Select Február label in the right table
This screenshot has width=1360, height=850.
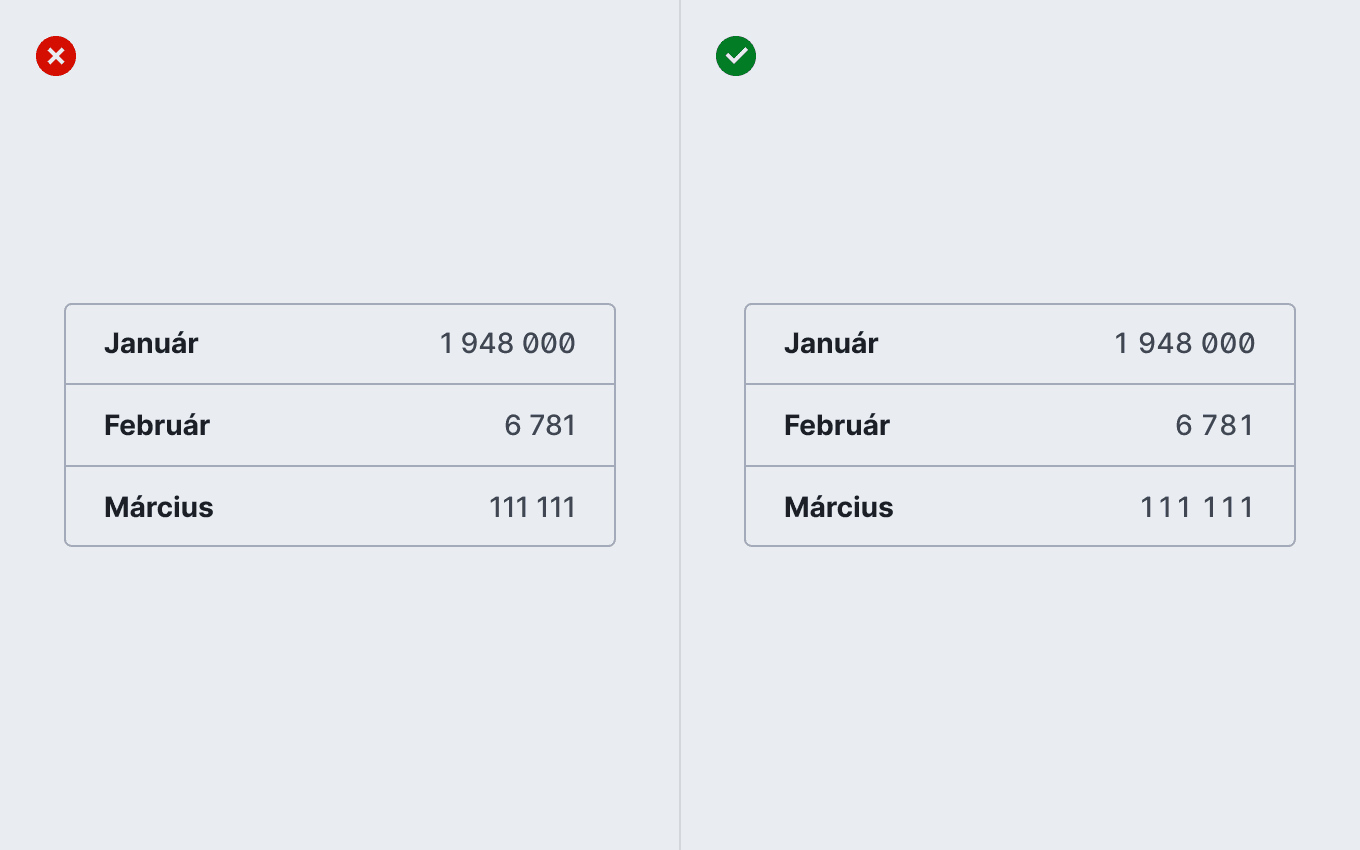[x=837, y=425]
